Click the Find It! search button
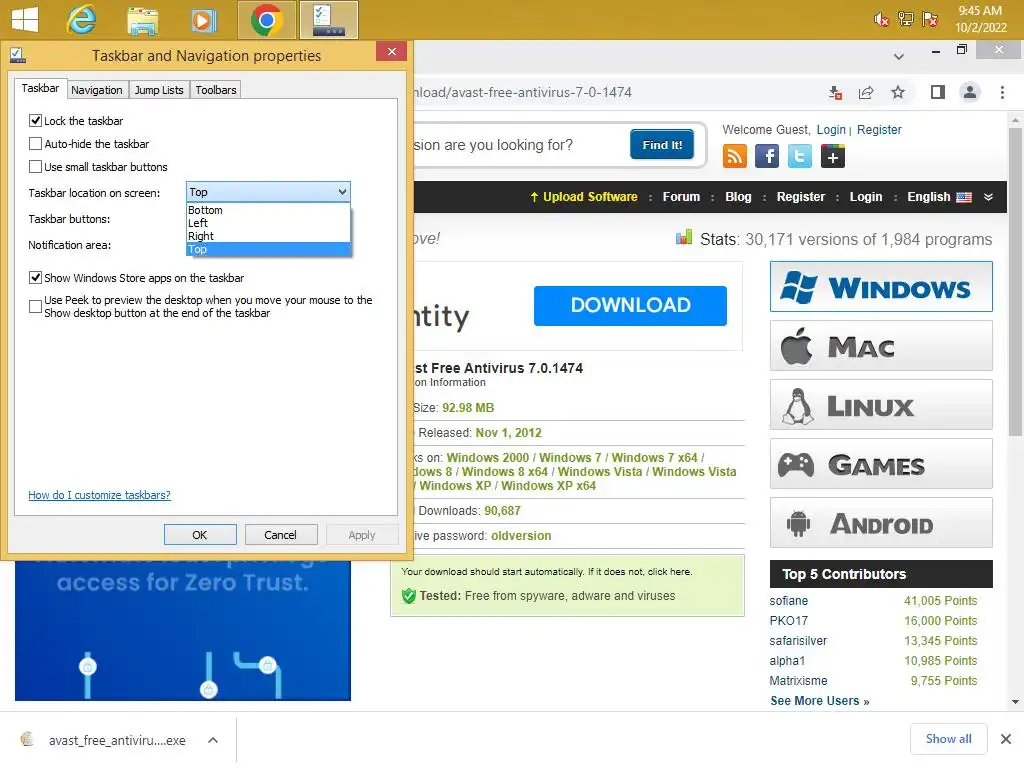This screenshot has height=768, width=1024. [x=662, y=145]
